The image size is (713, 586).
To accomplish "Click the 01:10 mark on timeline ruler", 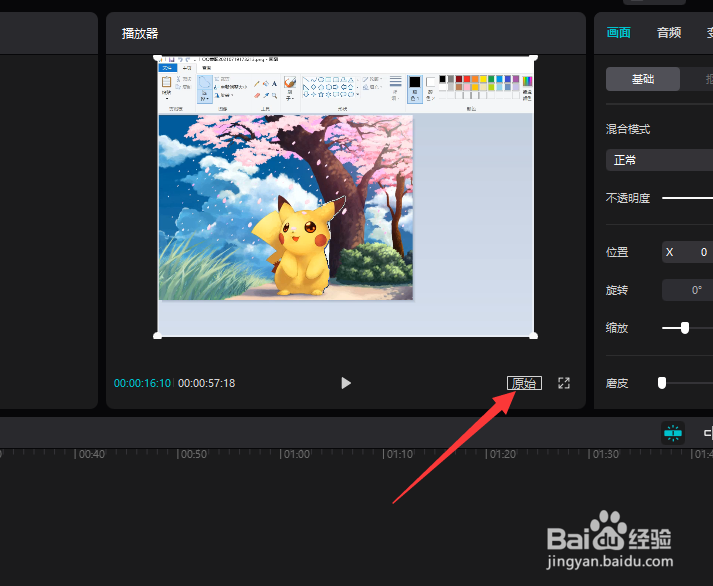I will click(399, 454).
